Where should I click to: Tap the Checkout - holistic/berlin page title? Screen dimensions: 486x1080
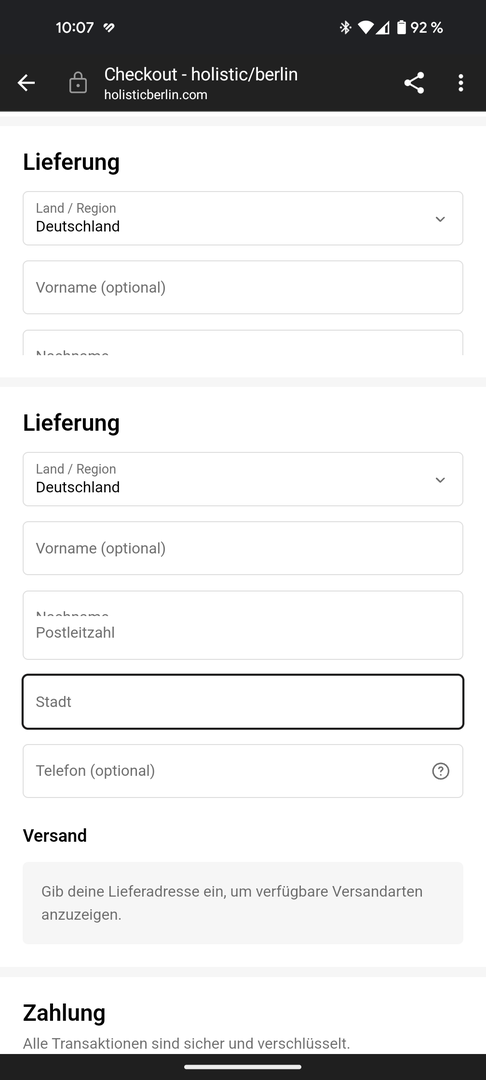click(x=201, y=74)
